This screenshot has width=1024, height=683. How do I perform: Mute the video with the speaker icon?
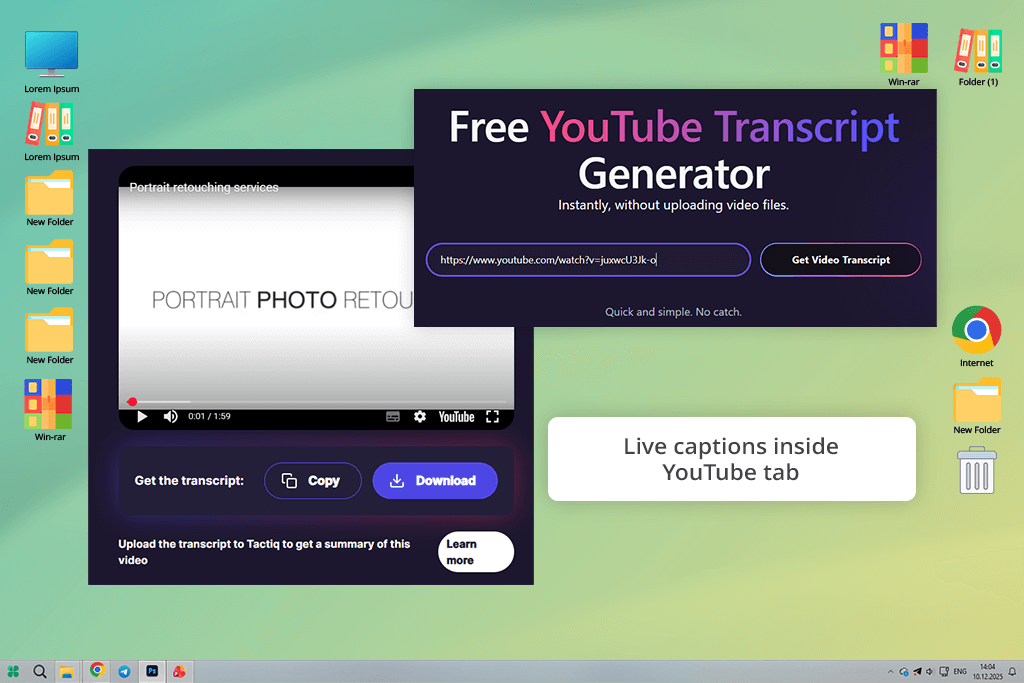(170, 417)
